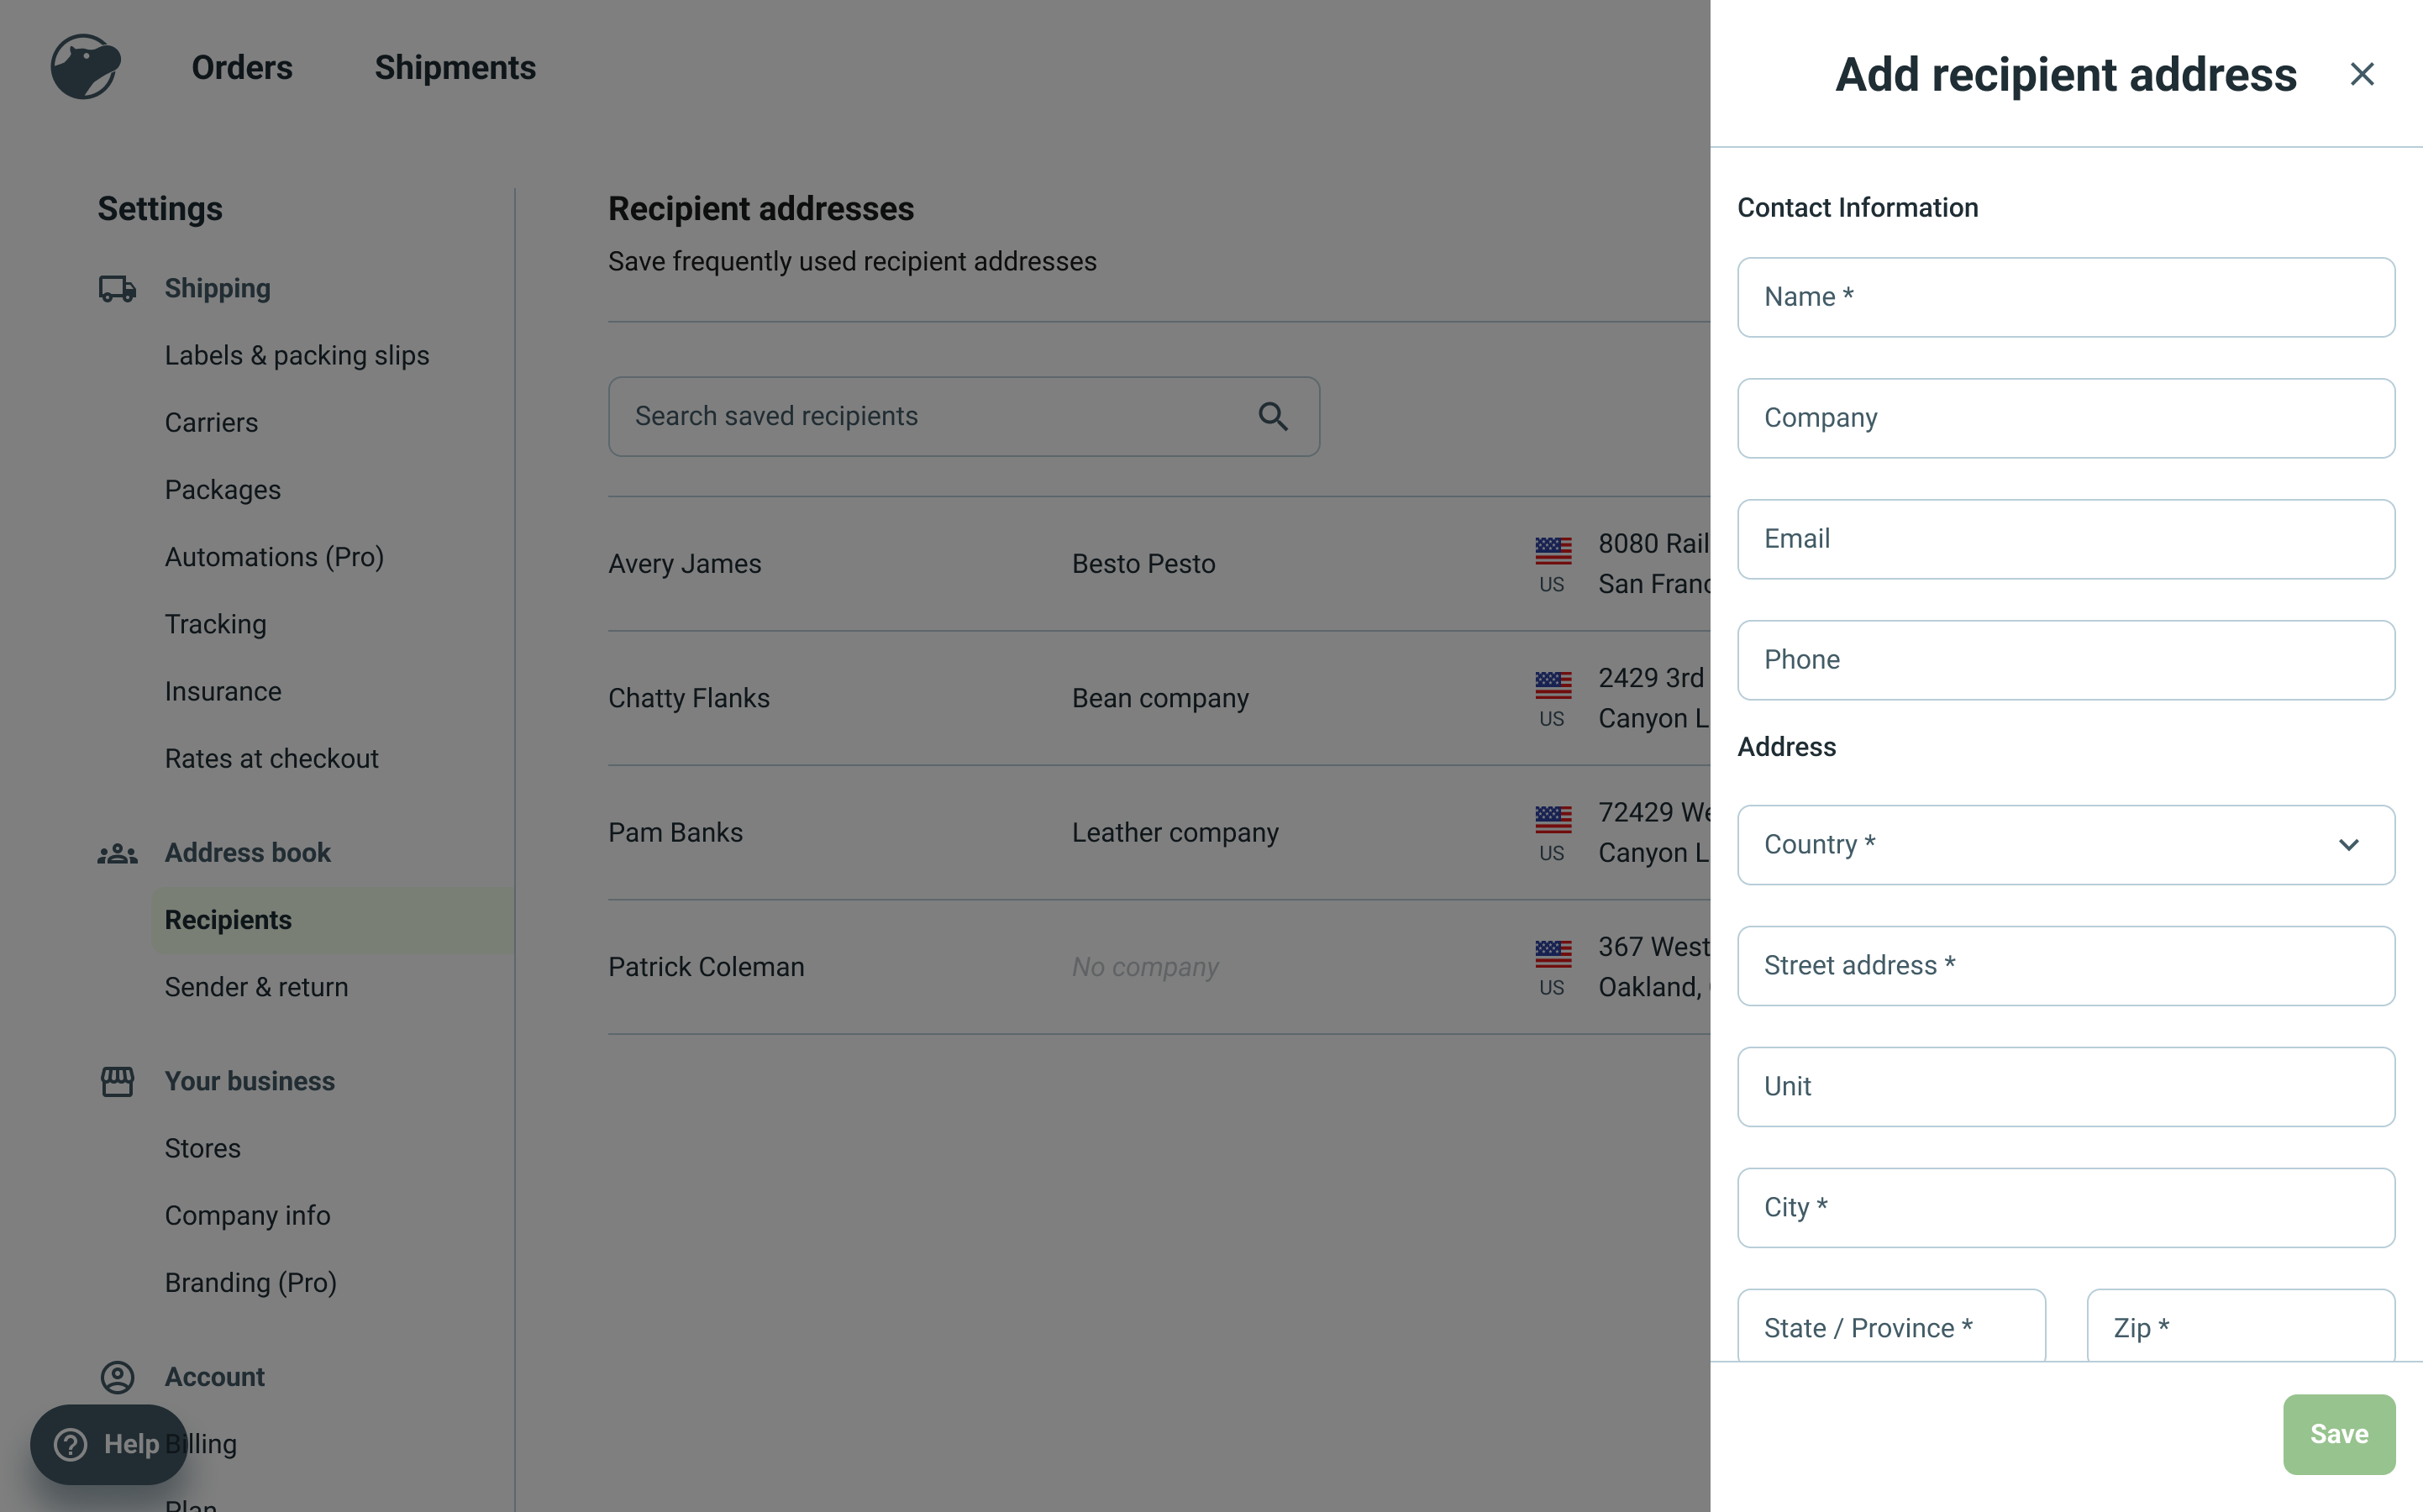Click the Help question mark icon
2423x1512 pixels.
[70, 1444]
